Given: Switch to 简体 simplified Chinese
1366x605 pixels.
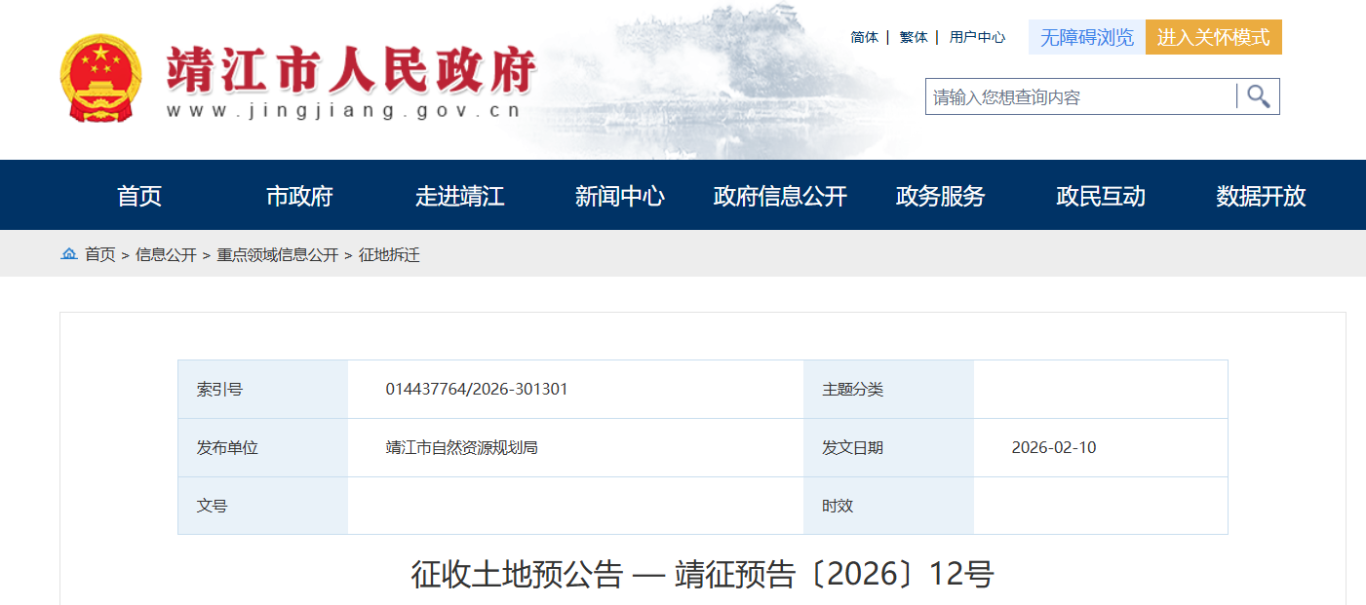Looking at the screenshot, I should click(864, 37).
